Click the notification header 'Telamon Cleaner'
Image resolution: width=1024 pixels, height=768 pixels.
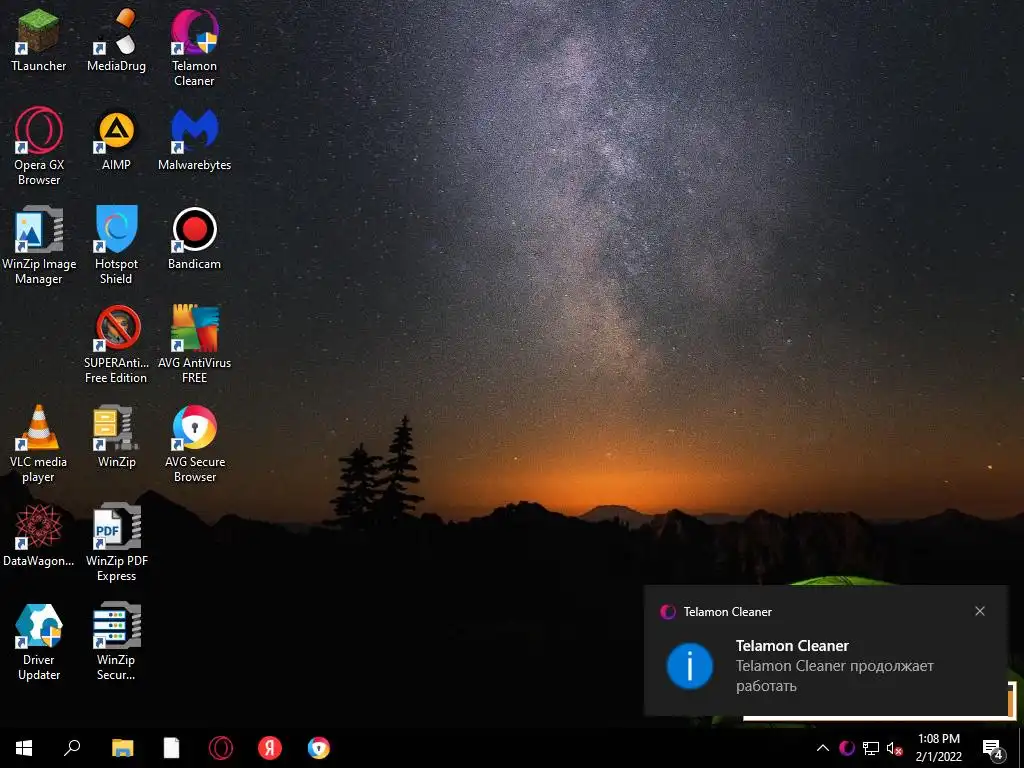[728, 612]
